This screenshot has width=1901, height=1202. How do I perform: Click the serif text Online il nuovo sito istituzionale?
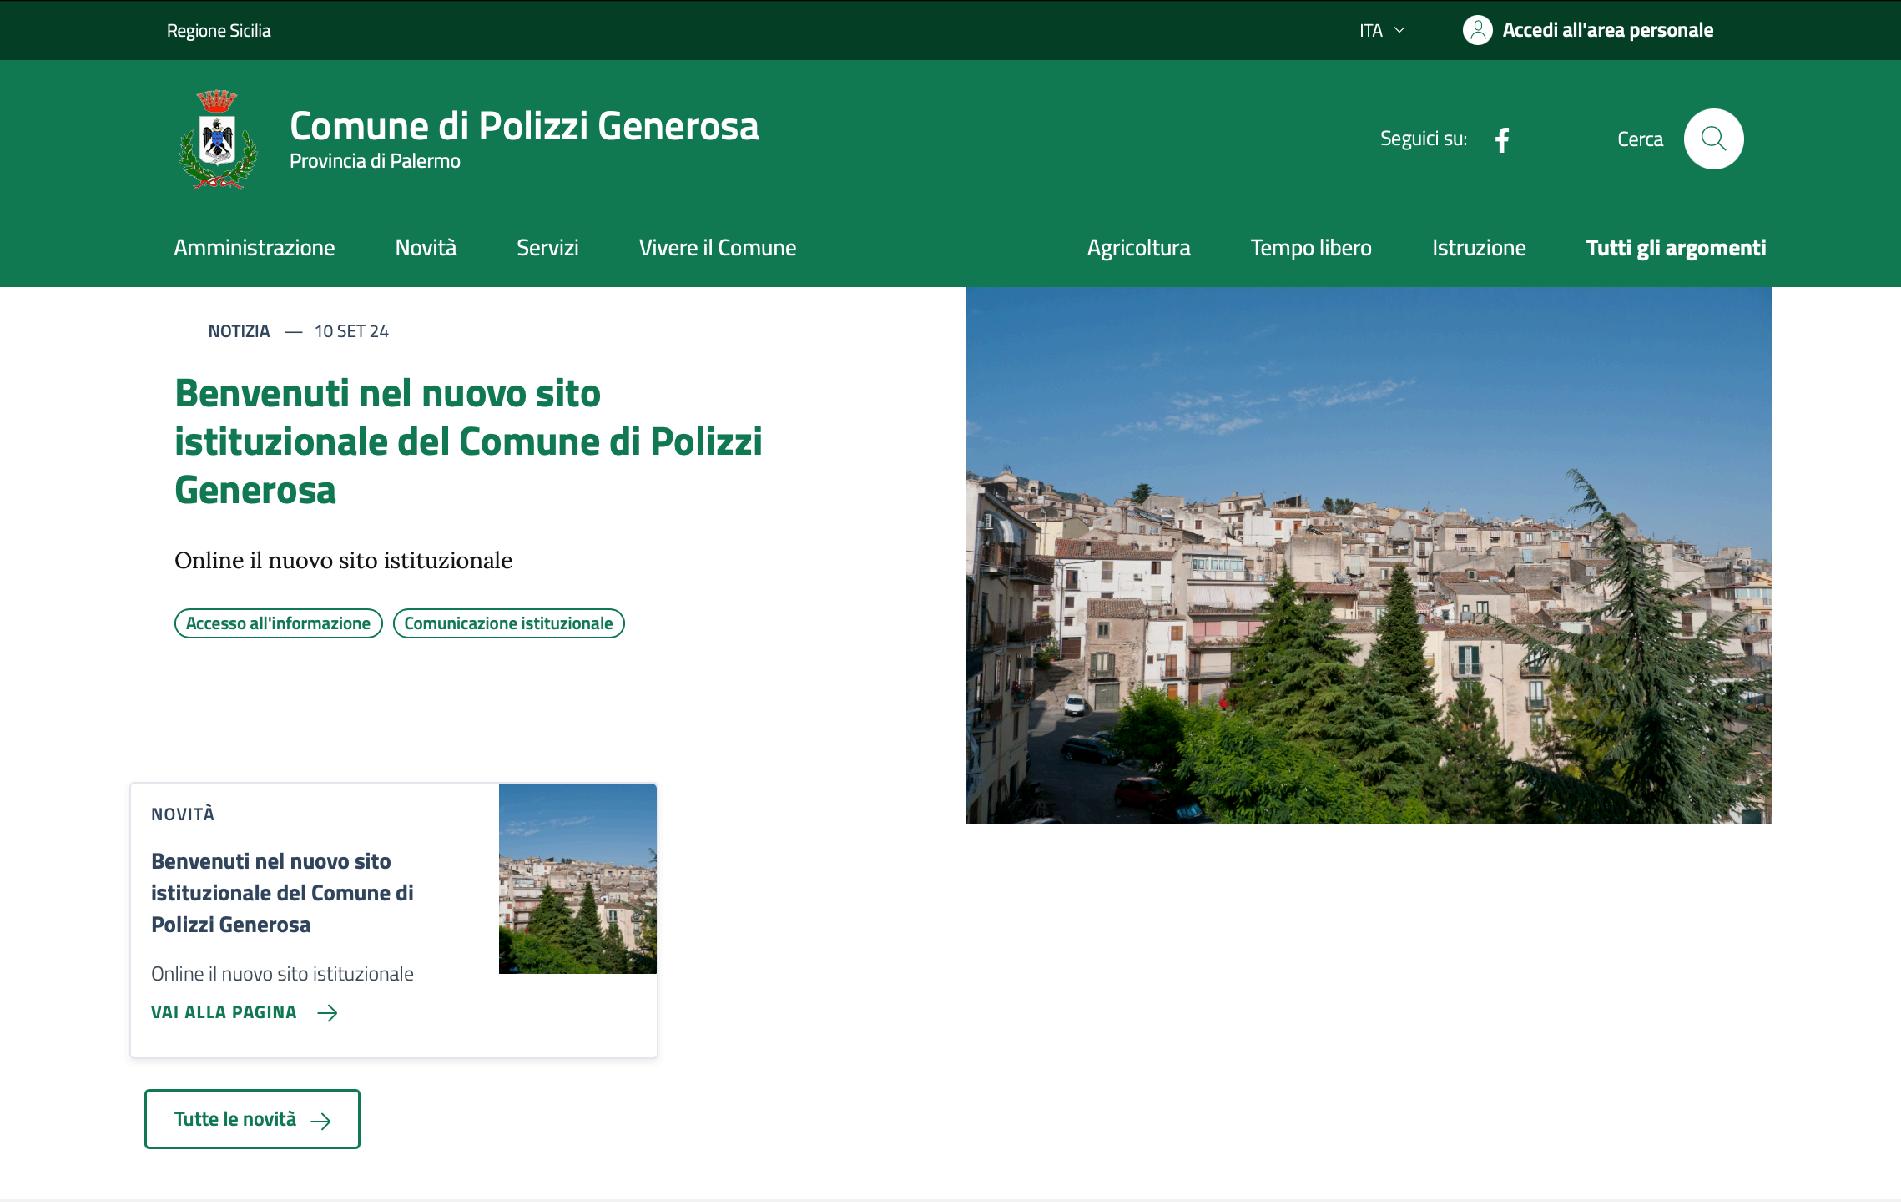pos(343,560)
